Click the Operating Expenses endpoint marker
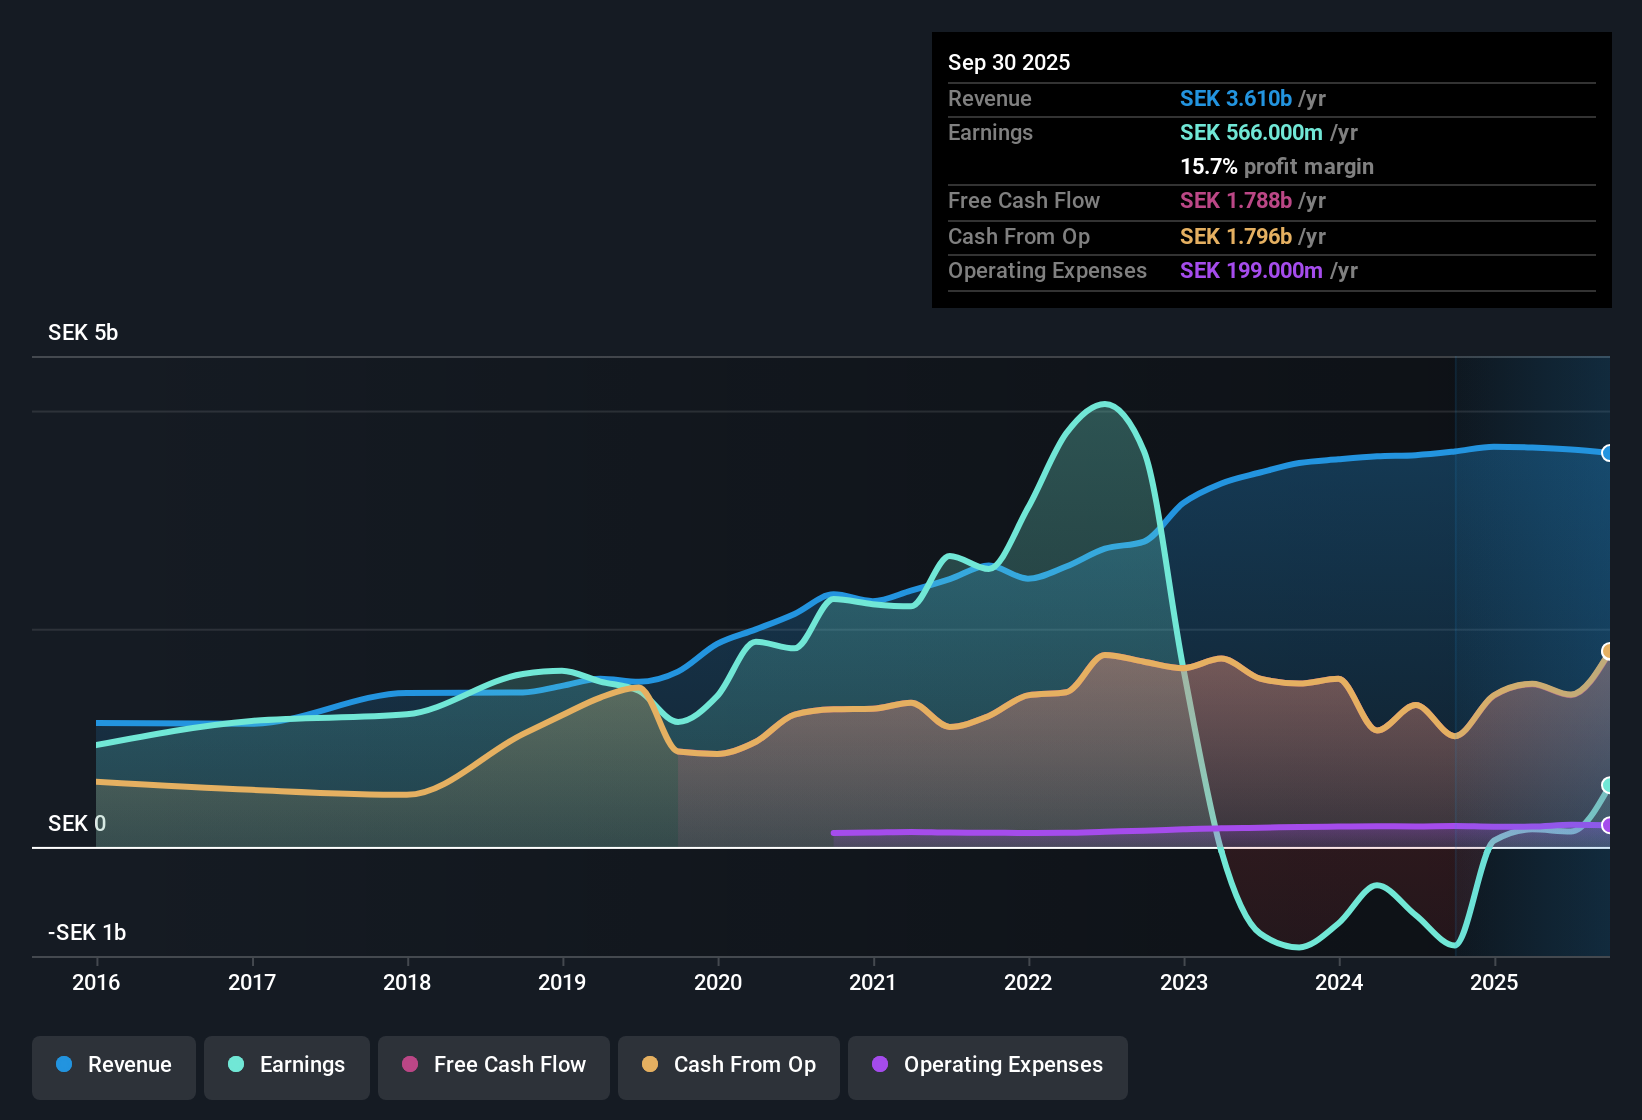 (1608, 825)
